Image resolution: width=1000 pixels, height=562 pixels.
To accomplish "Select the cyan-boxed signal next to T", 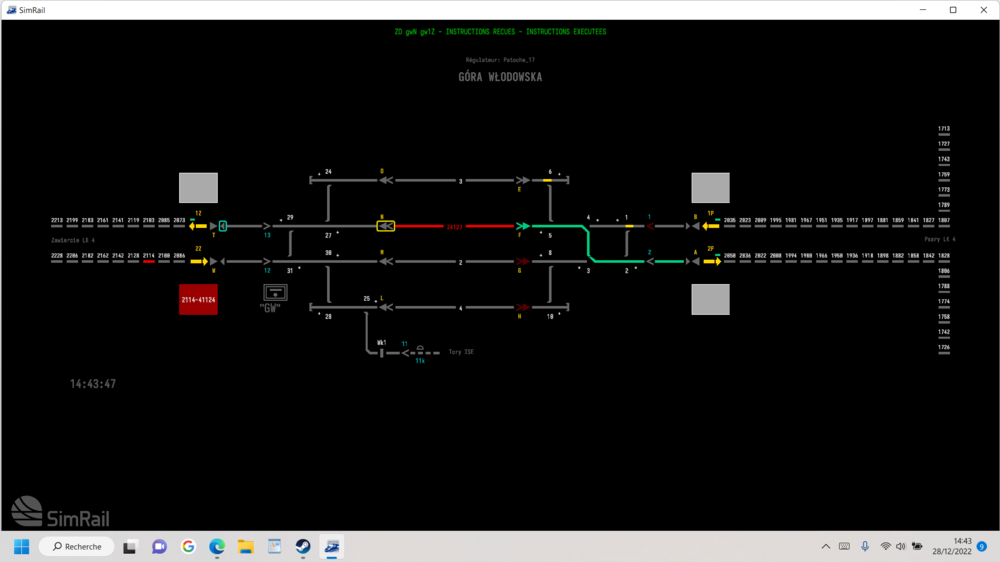I will click(223, 226).
